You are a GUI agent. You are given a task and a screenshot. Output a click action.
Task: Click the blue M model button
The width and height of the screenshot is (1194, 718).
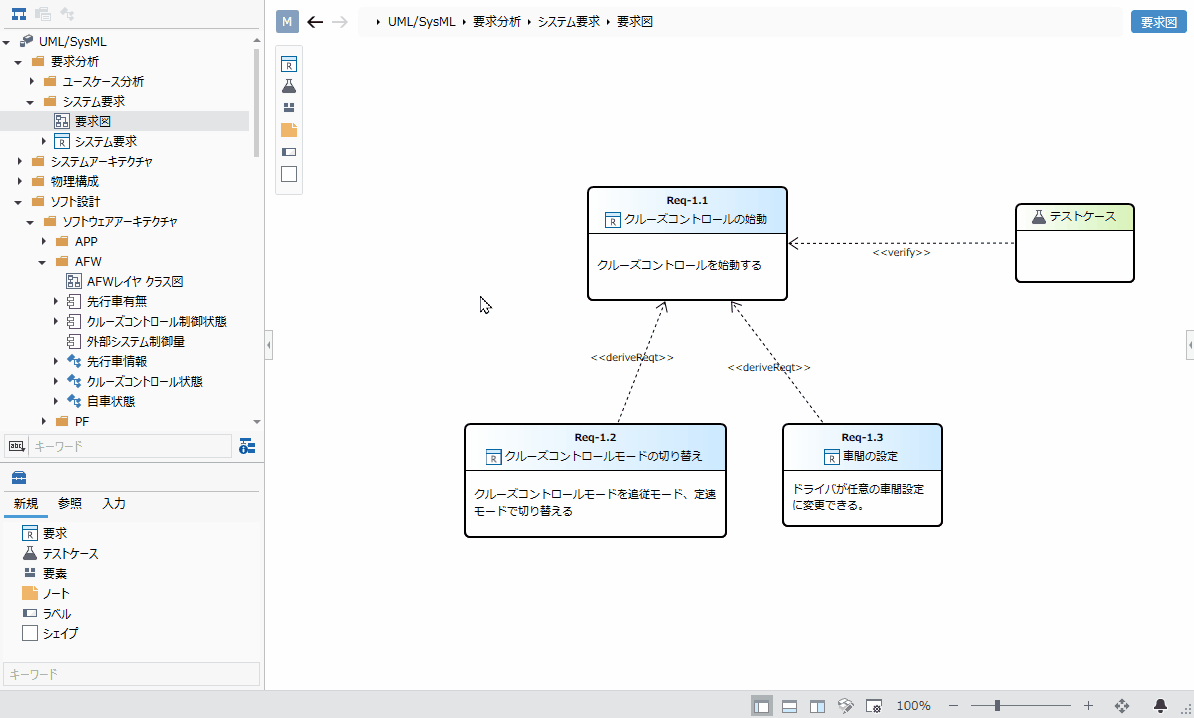[287, 21]
